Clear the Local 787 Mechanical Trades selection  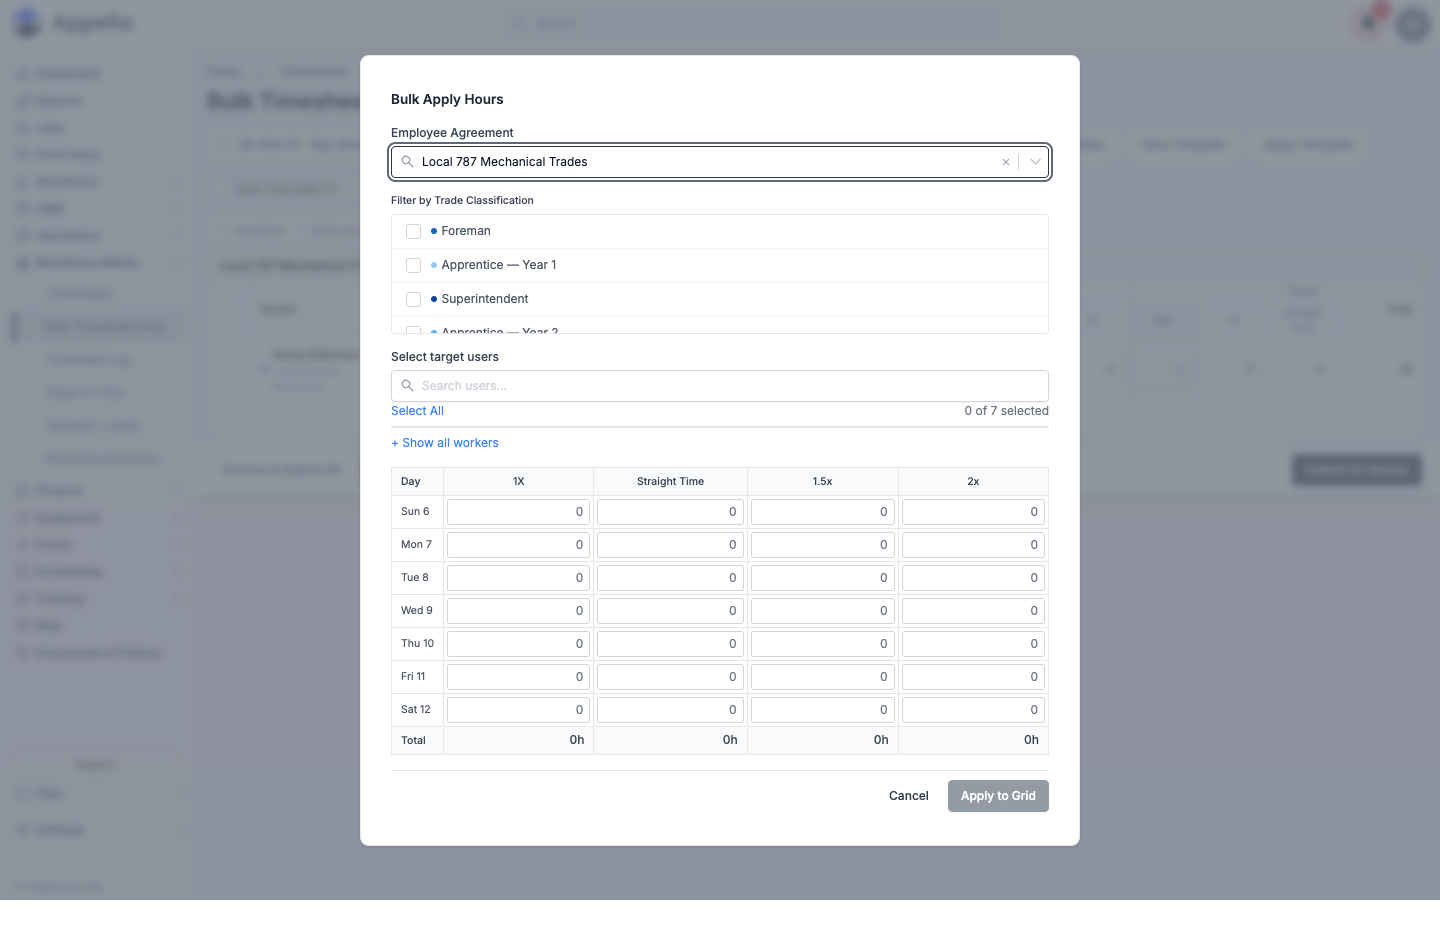tap(1006, 162)
